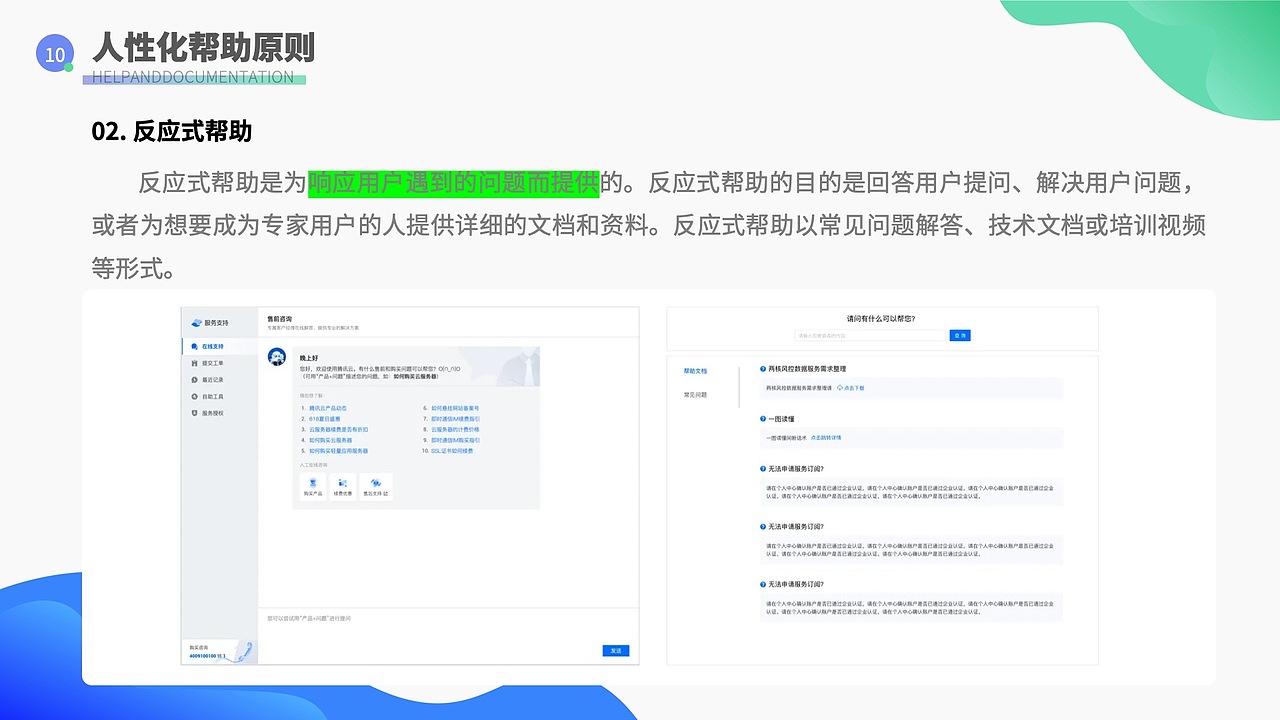Click the 服务支持 logo icon
Viewport: 1280px width, 720px height.
click(x=195, y=323)
